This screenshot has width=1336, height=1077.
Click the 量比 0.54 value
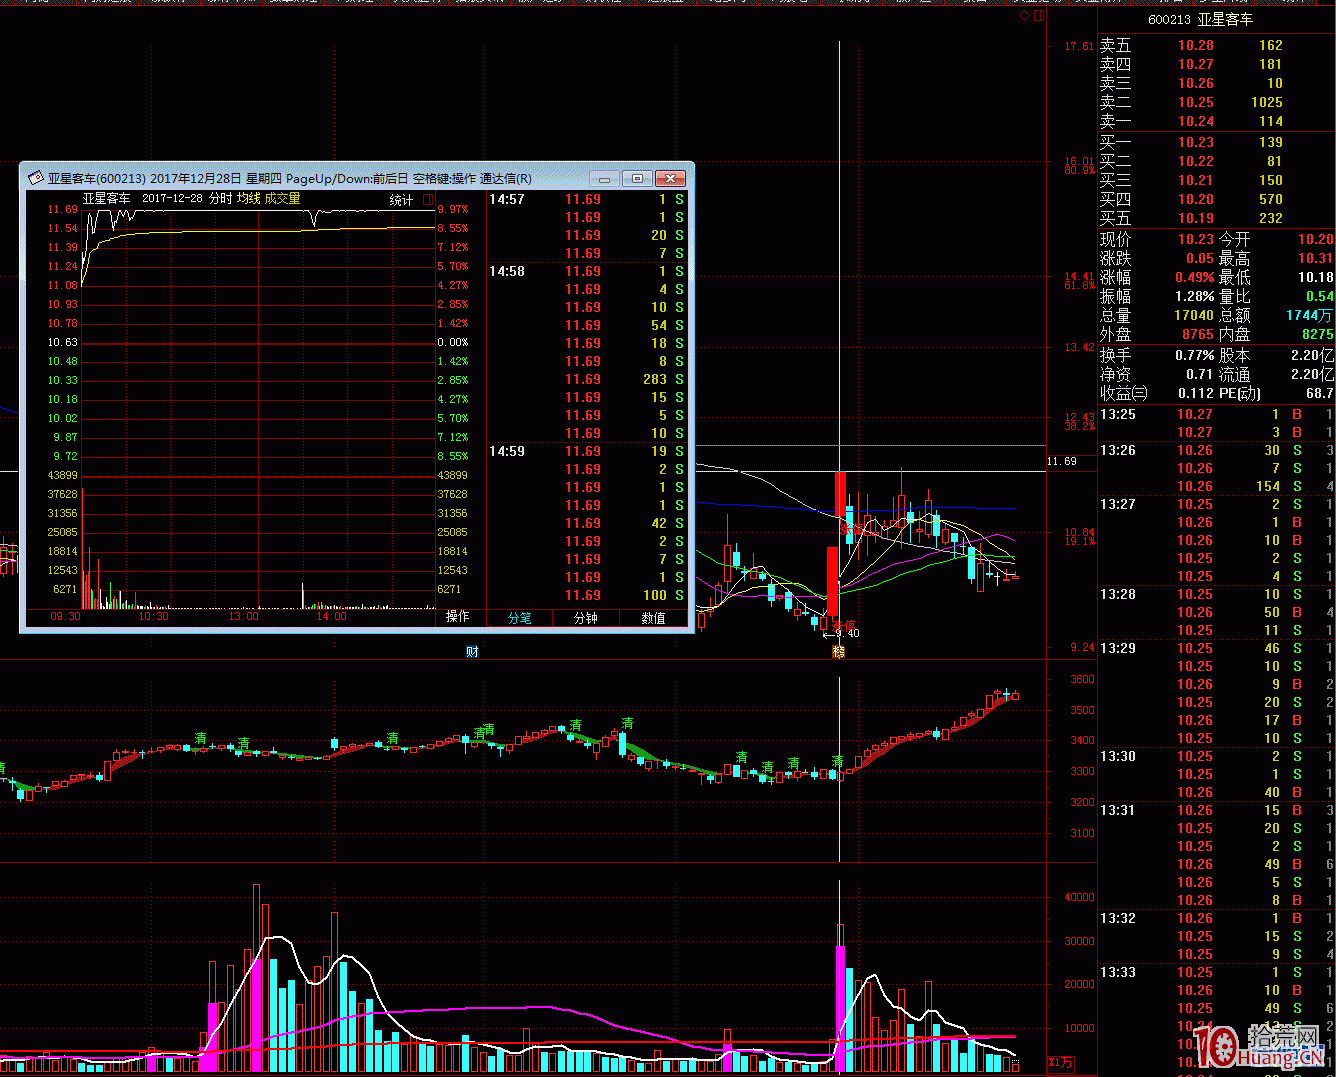1319,296
